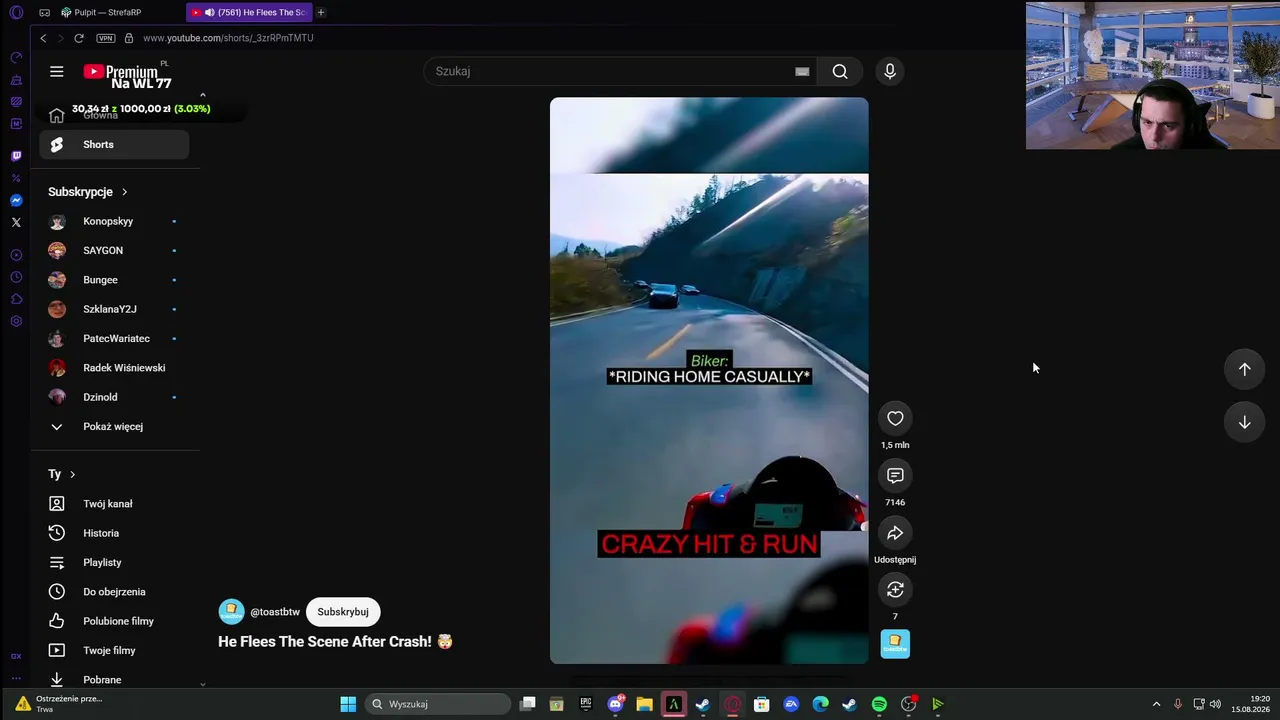
Task: Open Messenger in the Opera sidebar
Action: 16,200
